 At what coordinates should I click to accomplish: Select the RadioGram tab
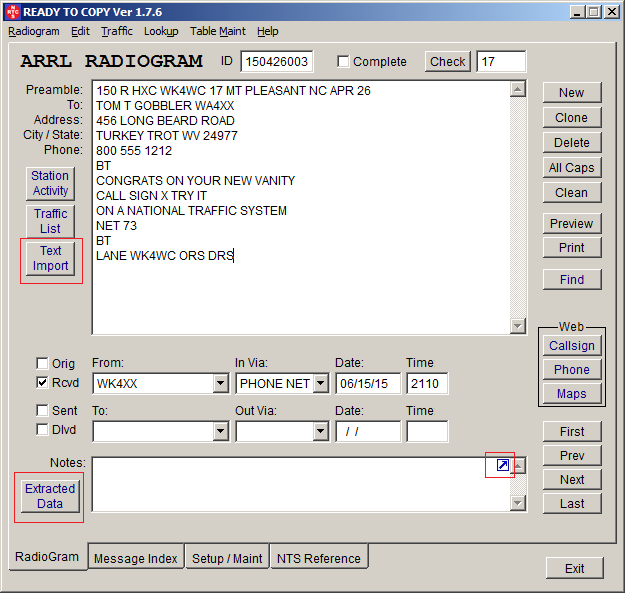click(47, 556)
